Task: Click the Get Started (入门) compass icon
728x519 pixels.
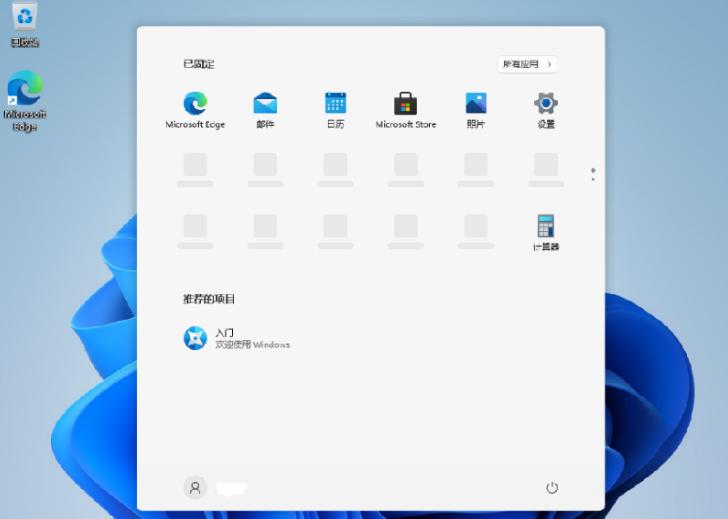Action: [195, 338]
